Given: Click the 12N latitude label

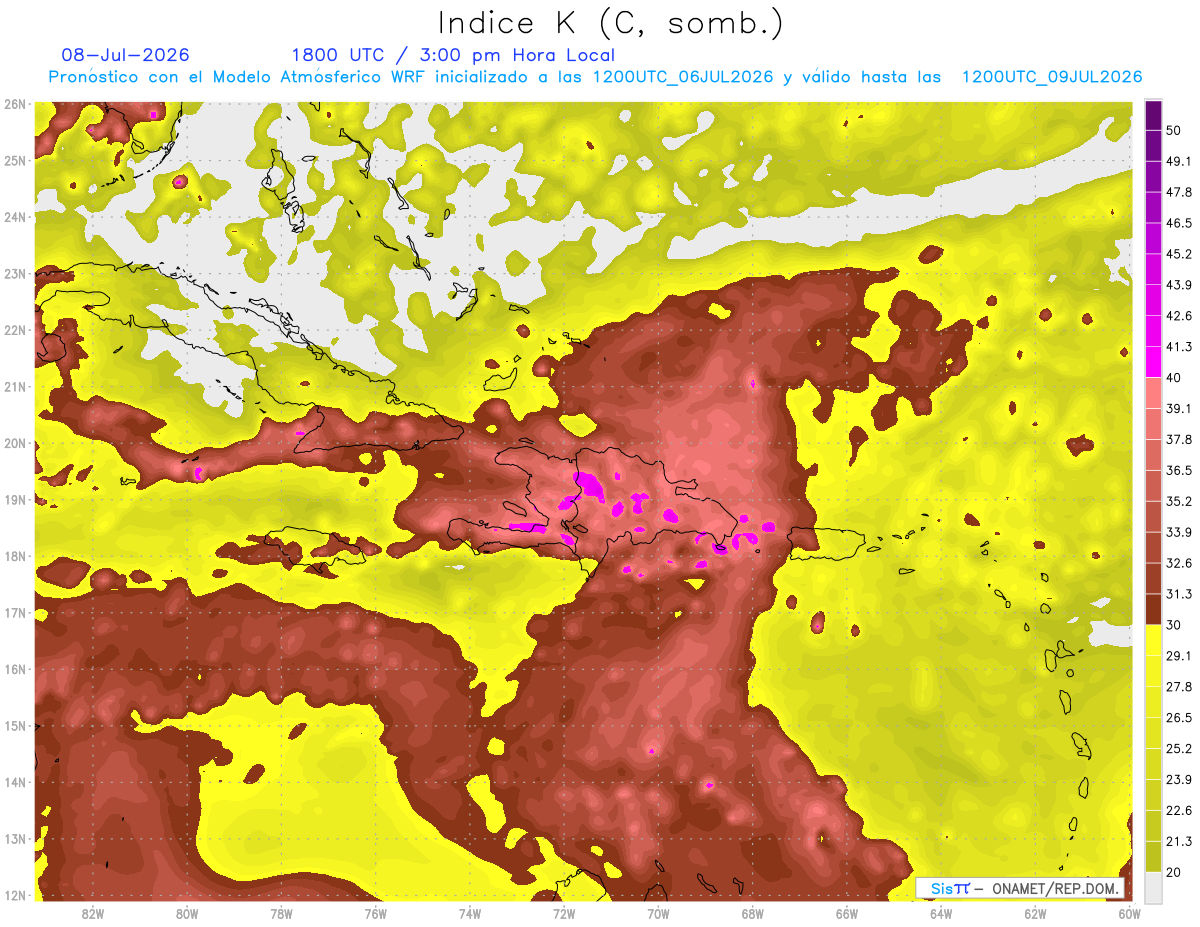Looking at the screenshot, I should [15, 895].
